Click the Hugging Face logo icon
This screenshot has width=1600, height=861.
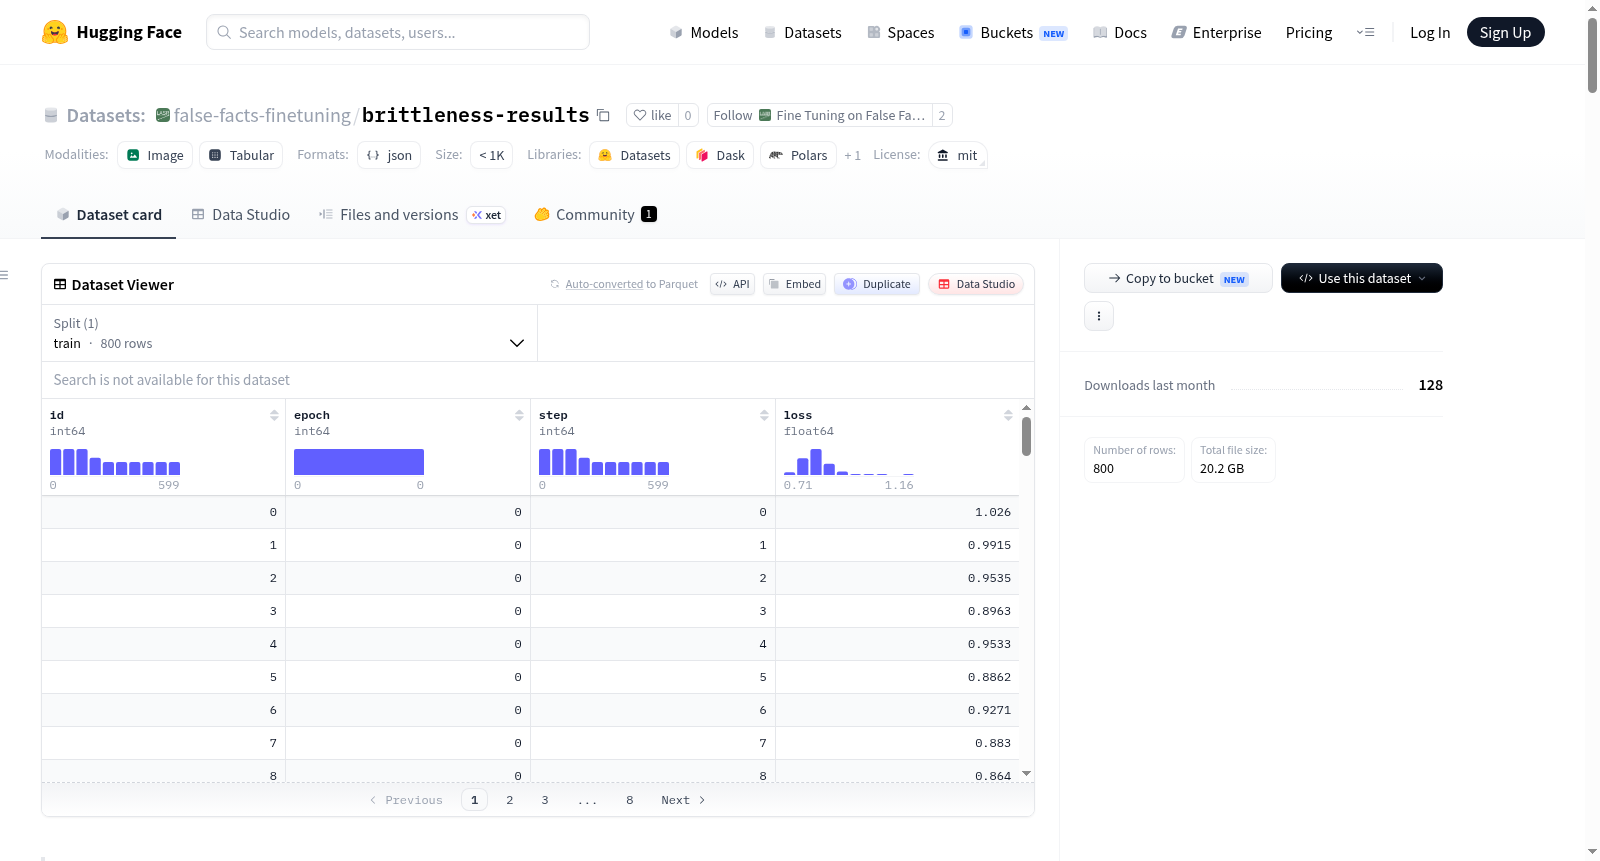pos(55,32)
